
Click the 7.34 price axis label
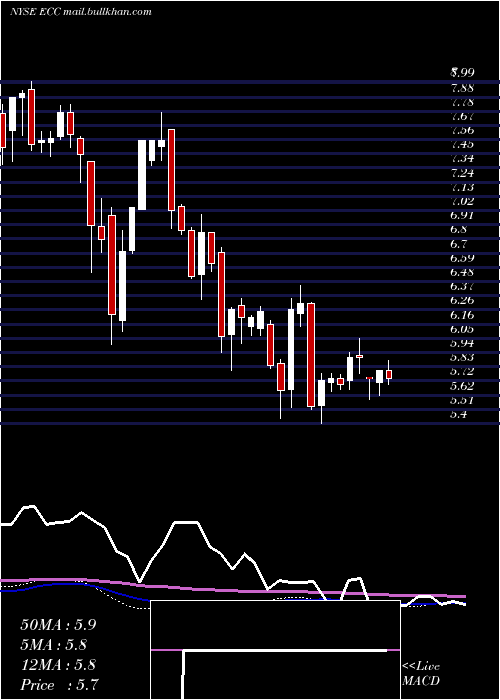462,158
